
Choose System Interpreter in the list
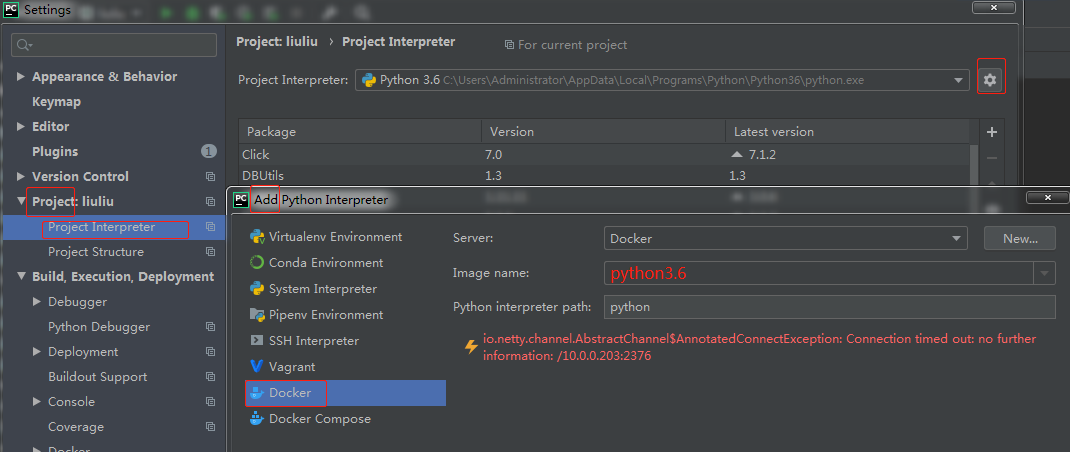pos(322,289)
